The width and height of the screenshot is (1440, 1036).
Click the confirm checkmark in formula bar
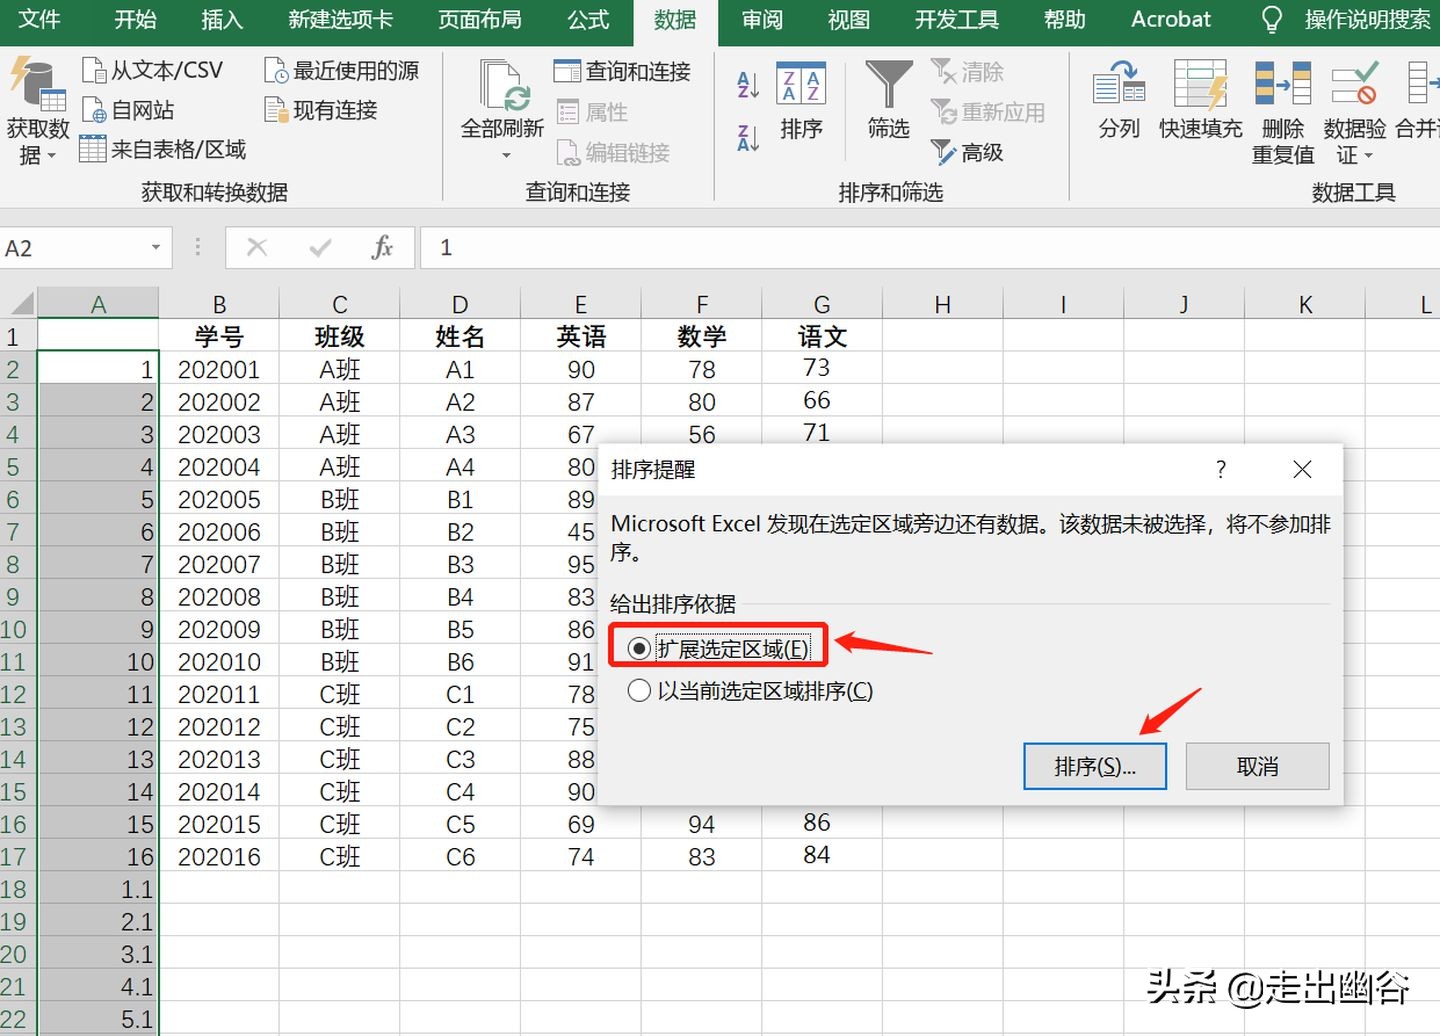(x=320, y=248)
